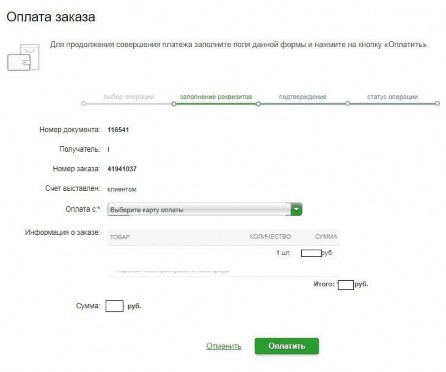This screenshot has width=446, height=372.
Task: Click the Номер заказа label
Action: click(x=76, y=169)
